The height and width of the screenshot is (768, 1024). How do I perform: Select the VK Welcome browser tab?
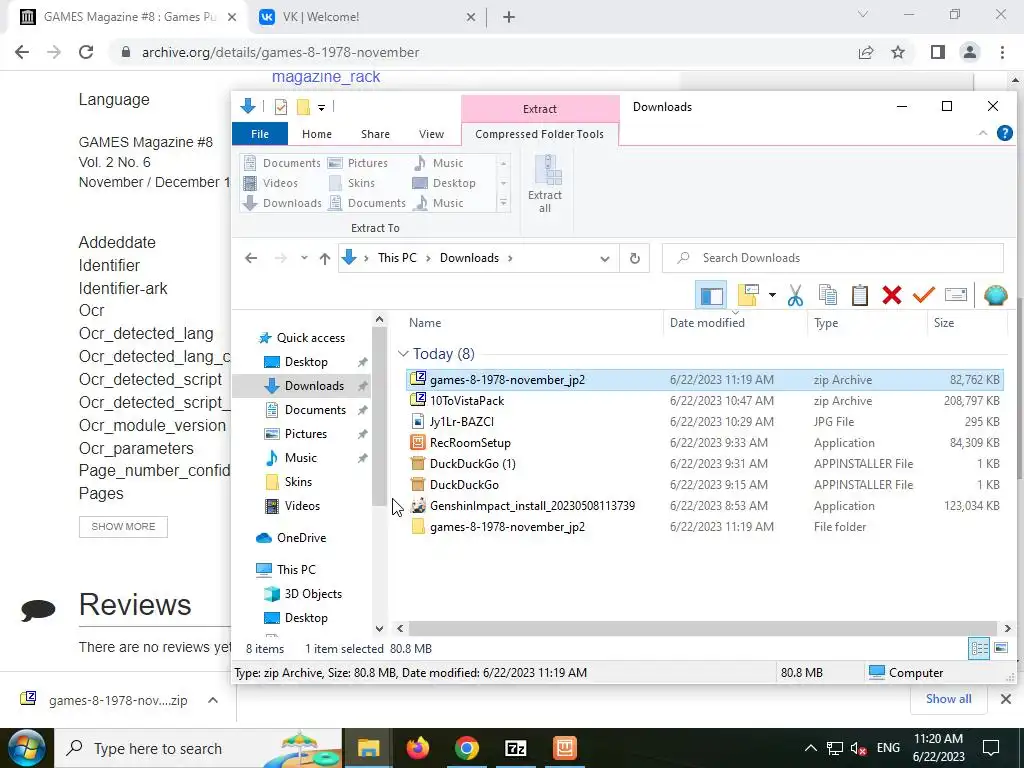tap(368, 17)
